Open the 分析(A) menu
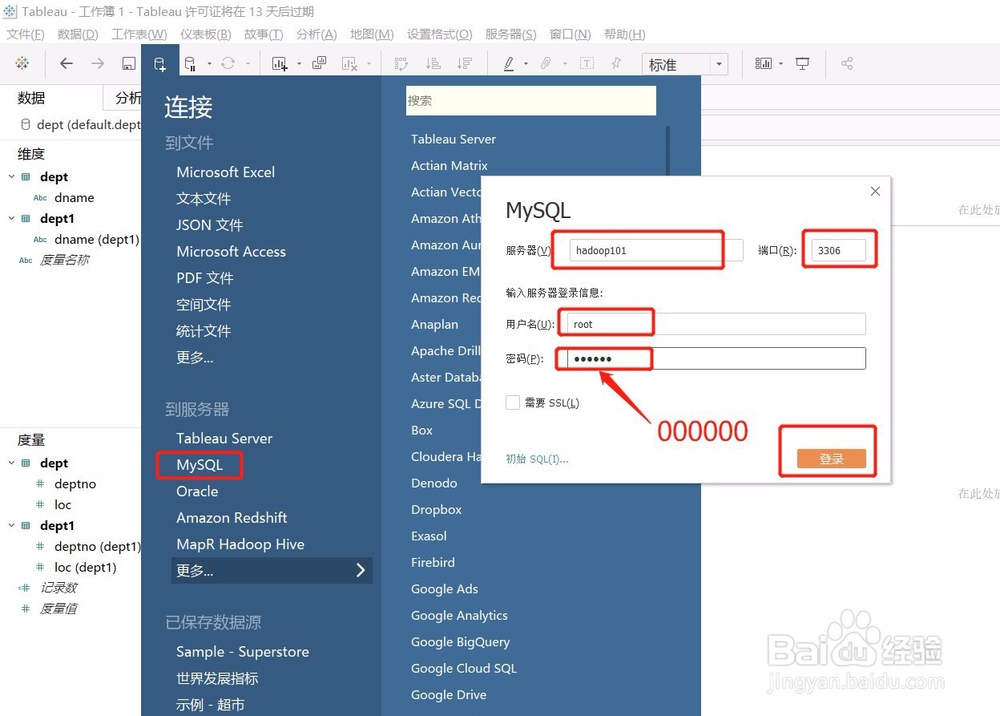 point(316,34)
